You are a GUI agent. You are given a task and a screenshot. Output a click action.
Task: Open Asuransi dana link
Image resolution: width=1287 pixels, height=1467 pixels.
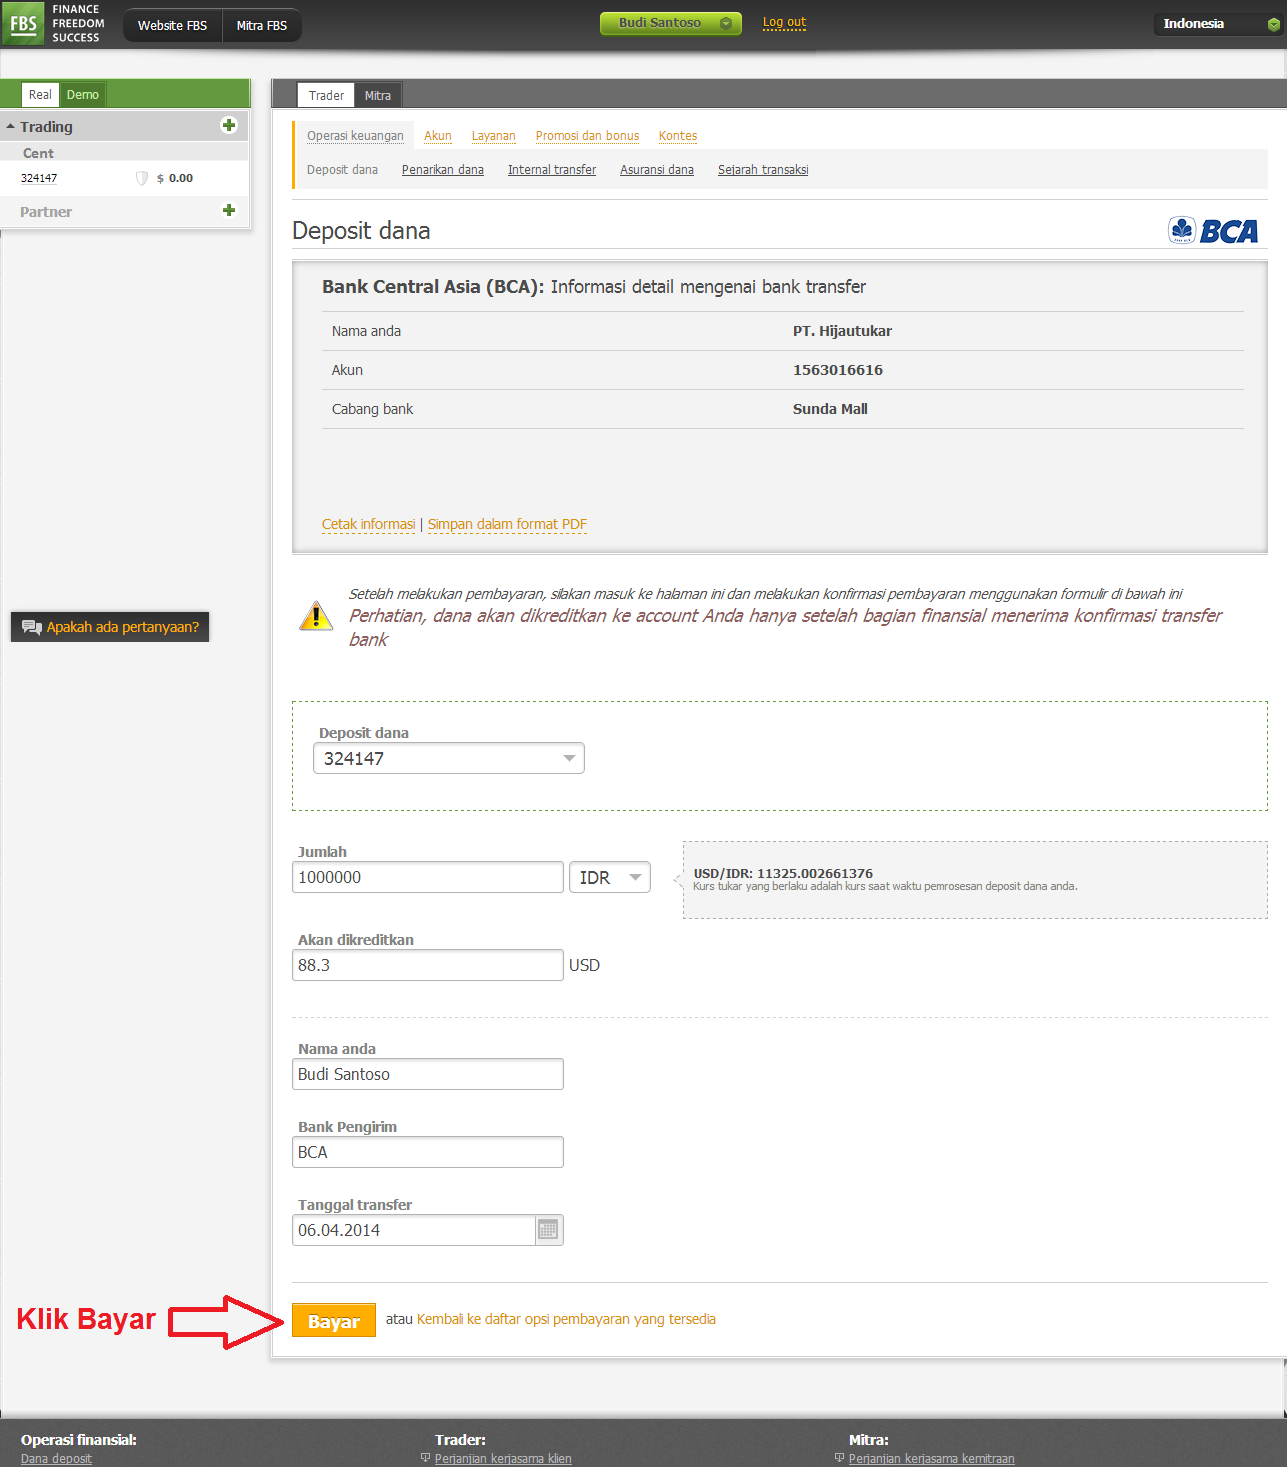coord(657,170)
